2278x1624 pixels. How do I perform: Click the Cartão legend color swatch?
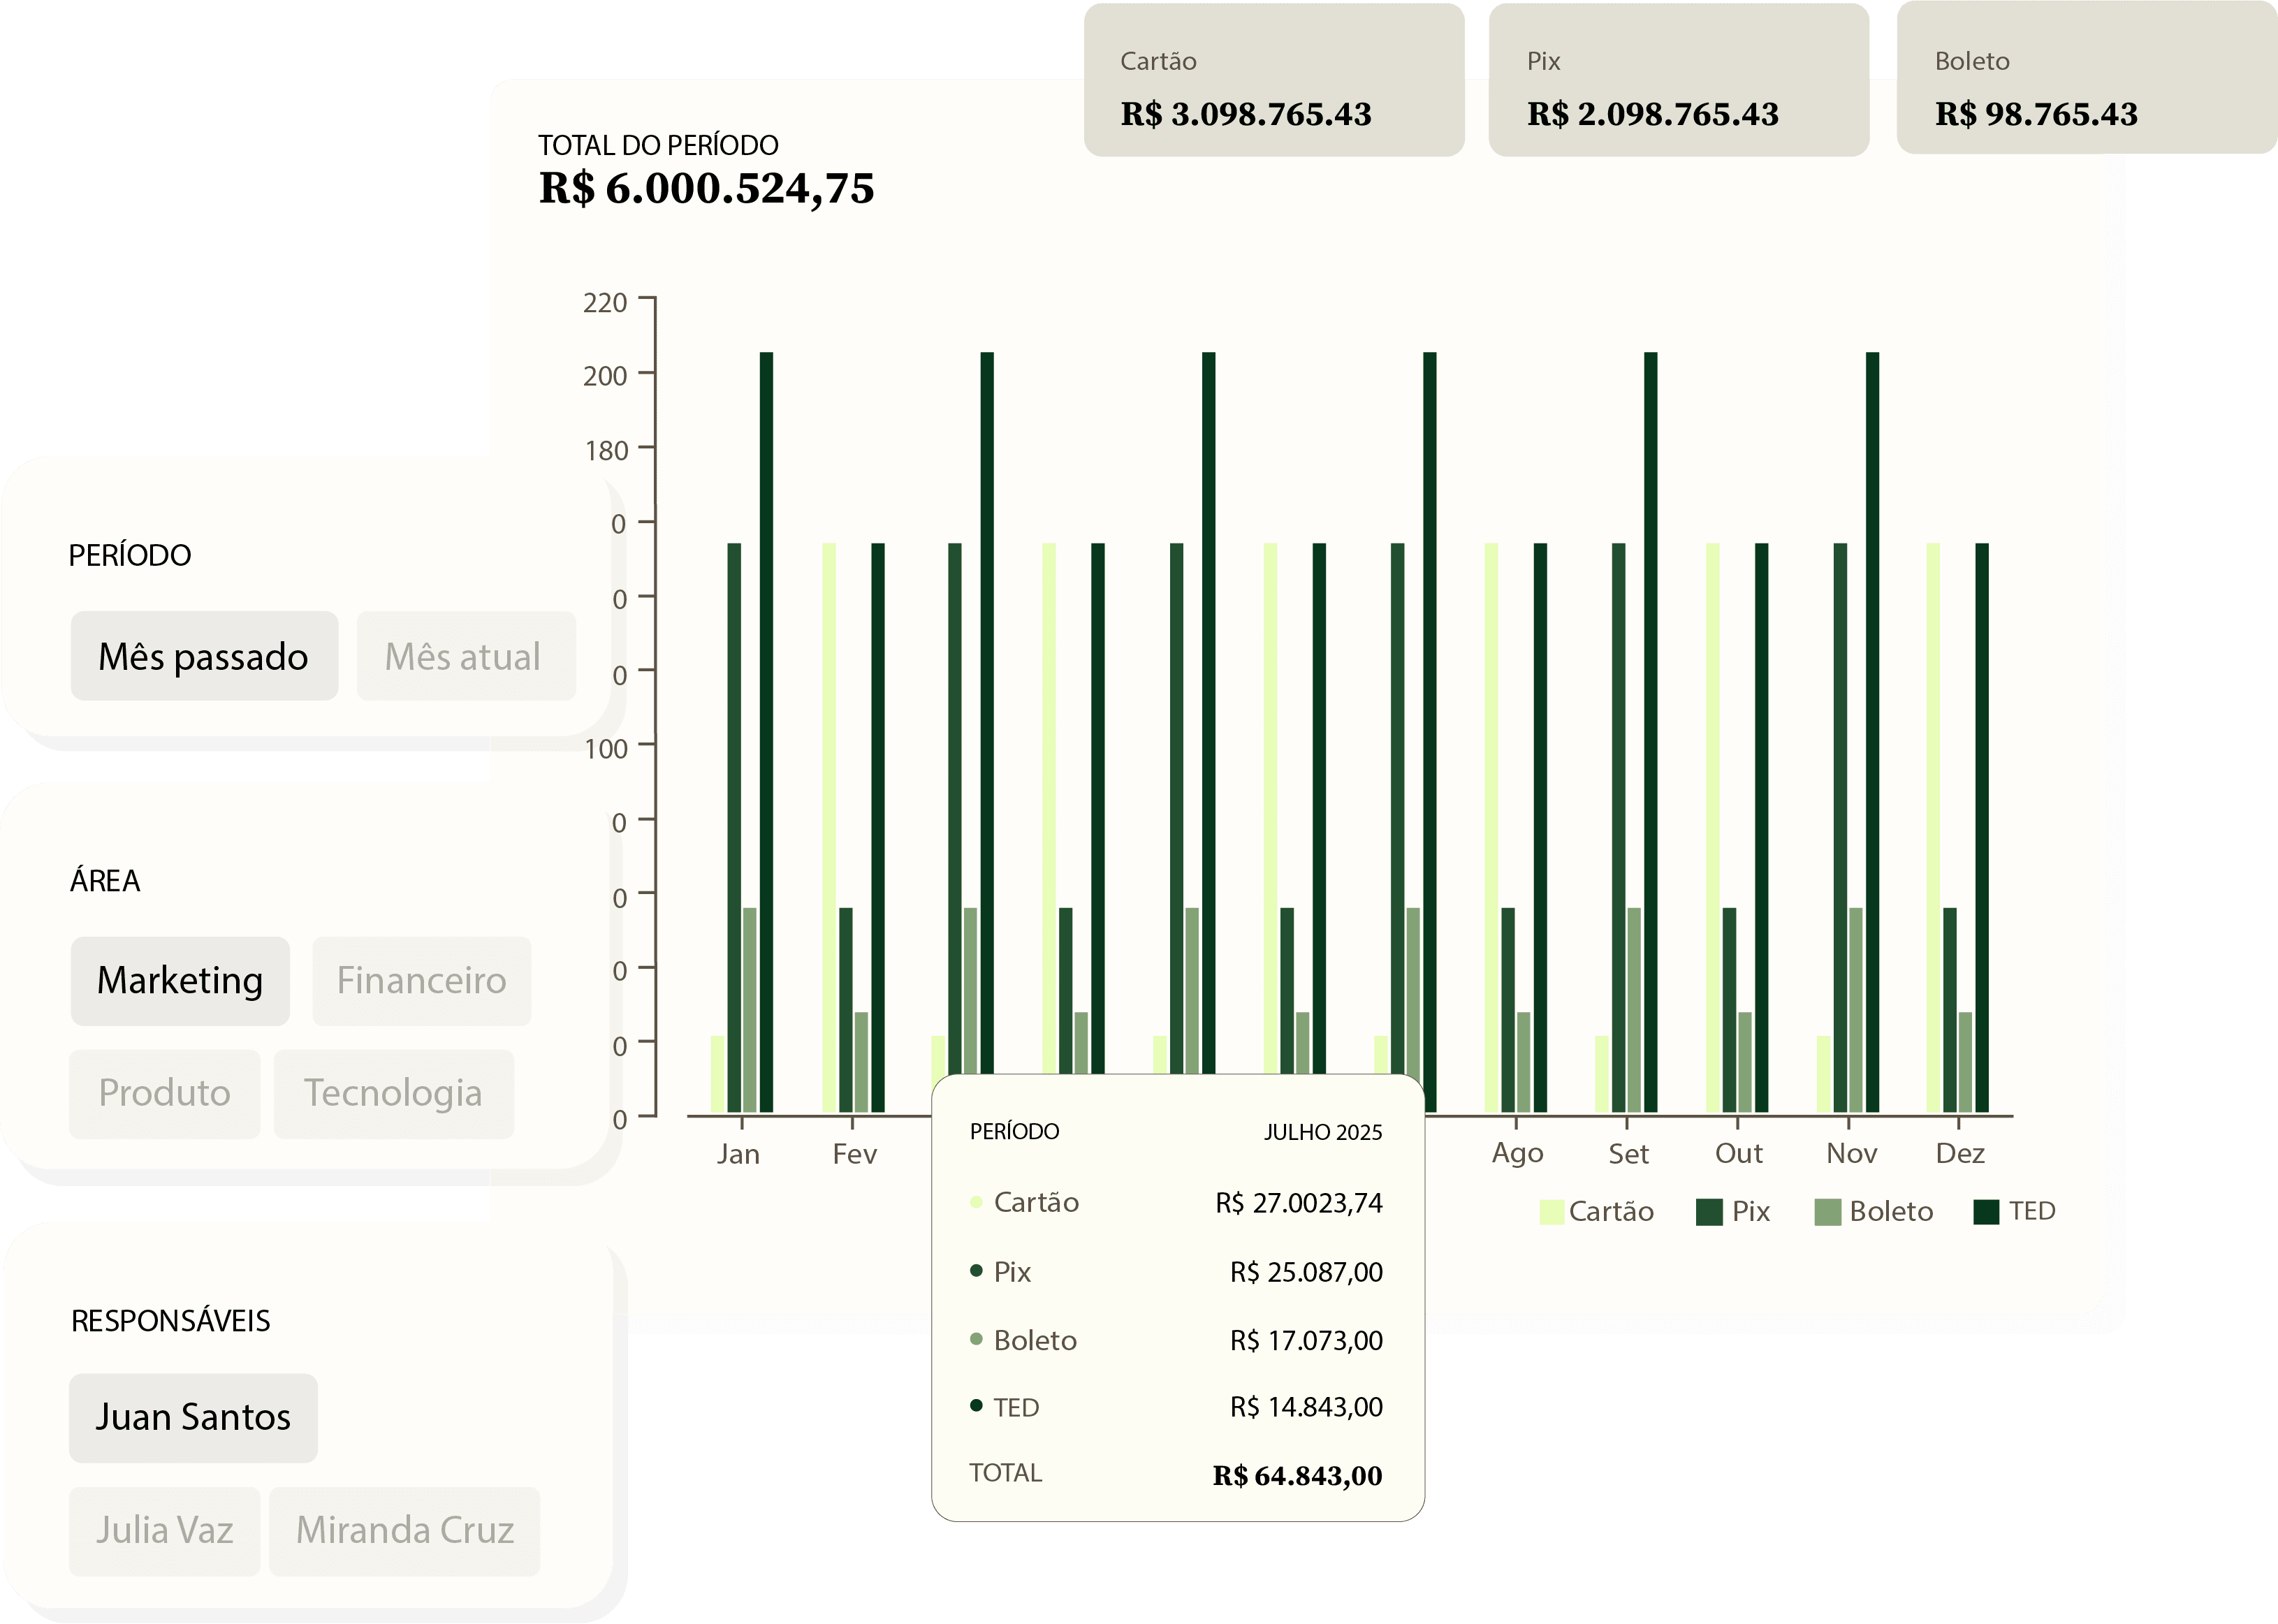1551,1212
